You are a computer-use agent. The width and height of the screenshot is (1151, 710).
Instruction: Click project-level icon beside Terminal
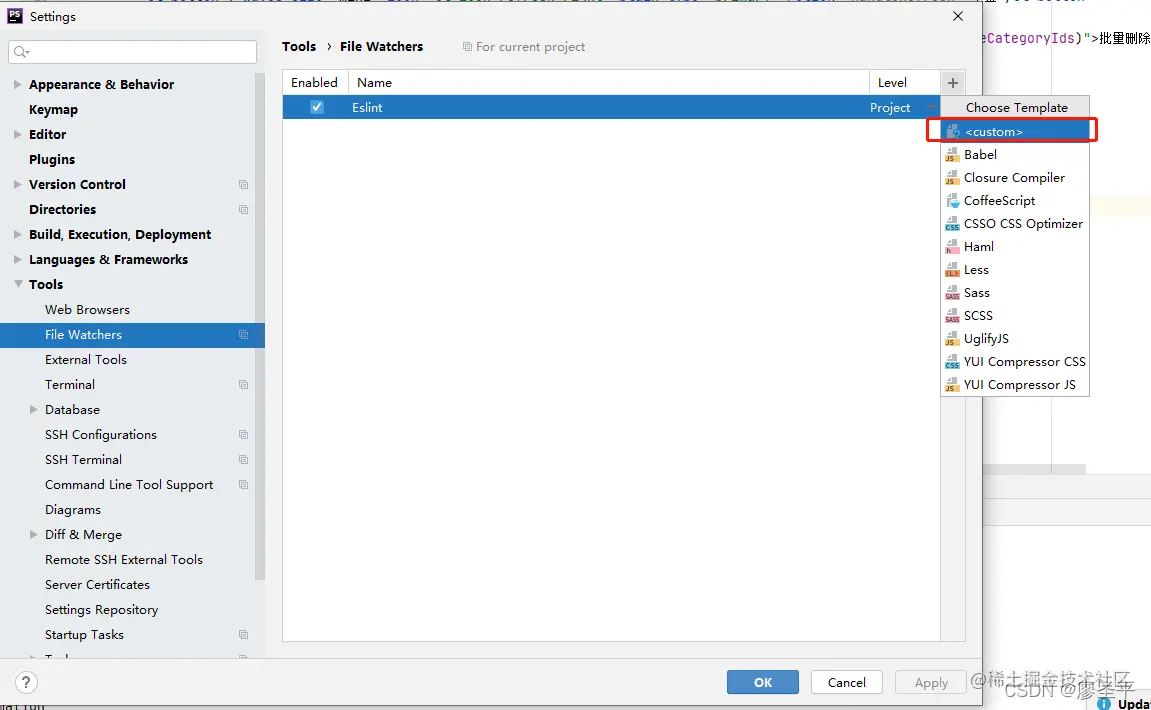click(244, 385)
